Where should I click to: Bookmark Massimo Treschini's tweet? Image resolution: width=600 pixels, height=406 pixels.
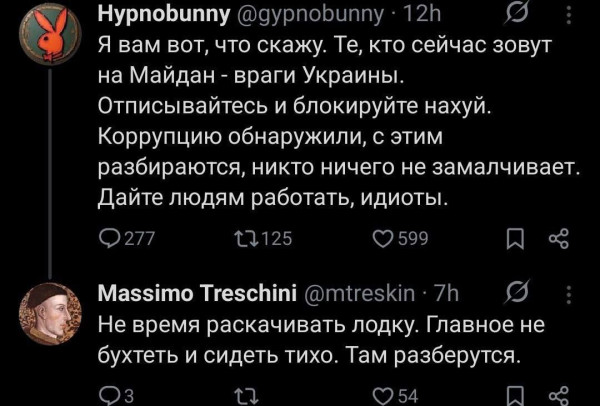pos(515,396)
